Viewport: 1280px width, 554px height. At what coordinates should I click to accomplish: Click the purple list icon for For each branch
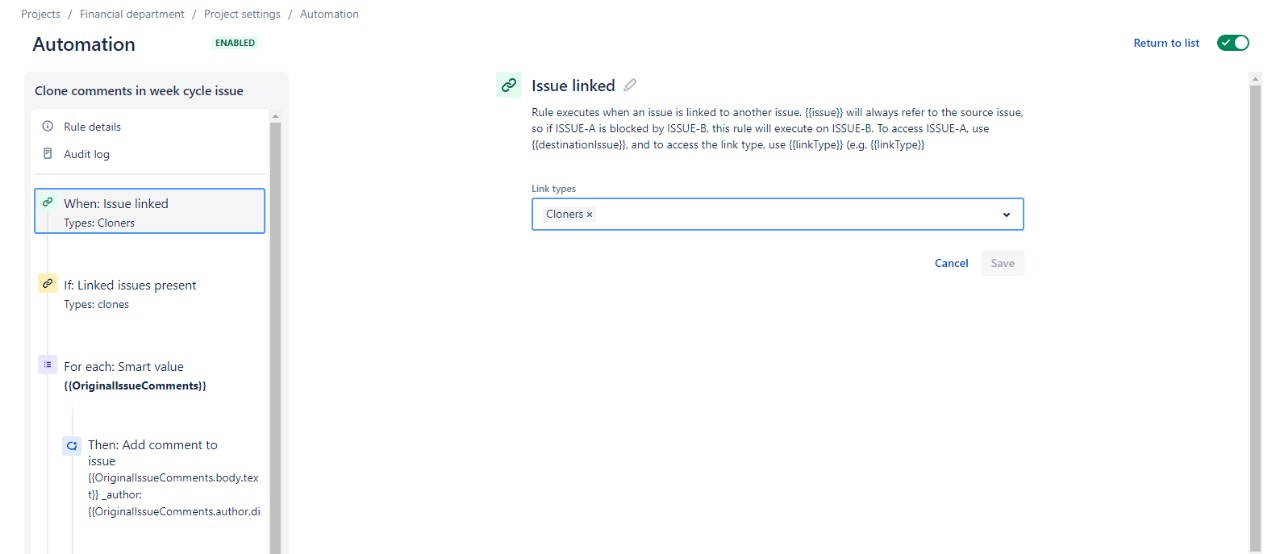47,365
